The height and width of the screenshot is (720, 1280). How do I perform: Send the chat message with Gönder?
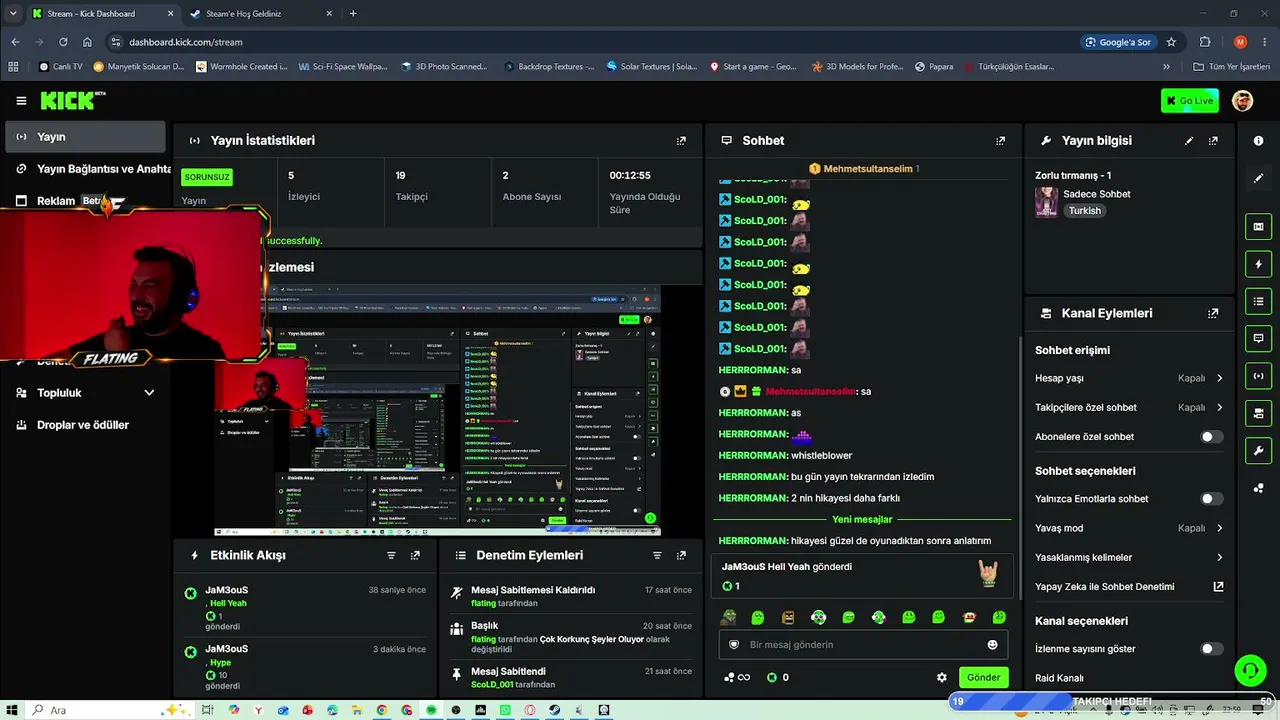tap(983, 677)
